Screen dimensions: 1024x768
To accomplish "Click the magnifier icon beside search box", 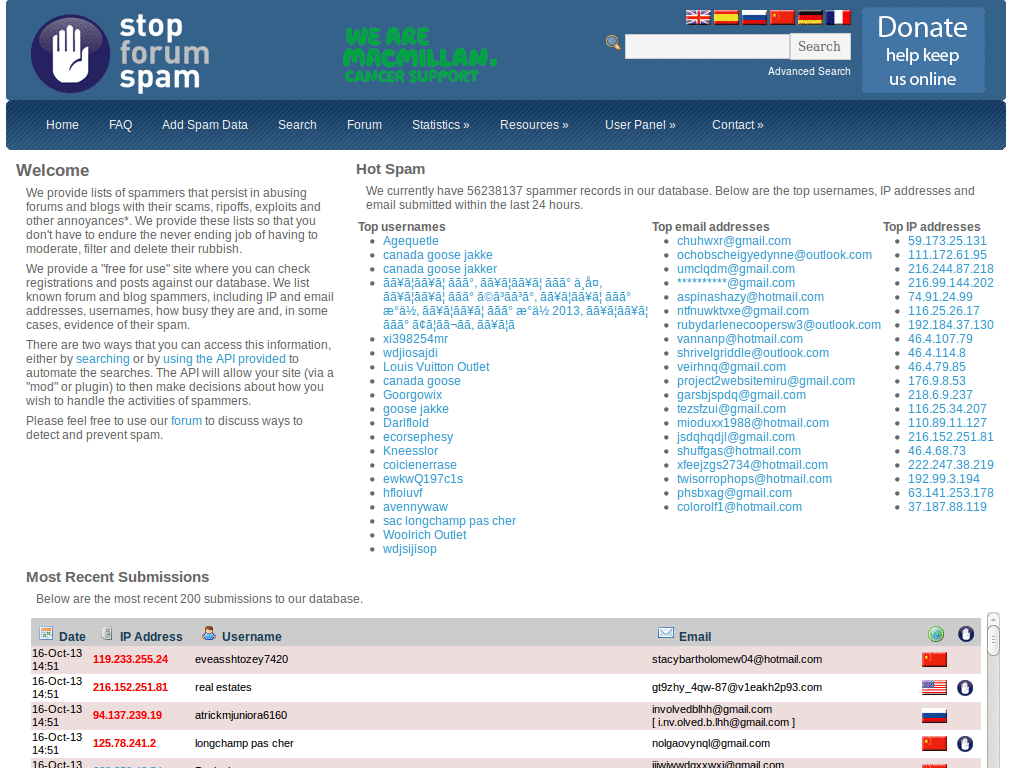I will (x=613, y=42).
